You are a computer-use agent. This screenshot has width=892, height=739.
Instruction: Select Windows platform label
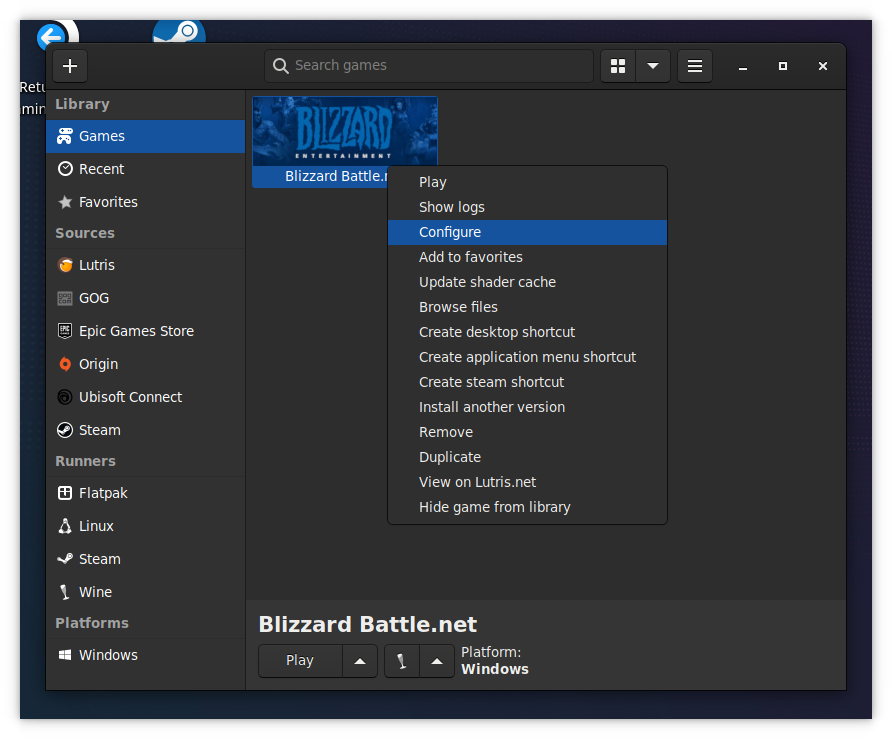(x=108, y=655)
